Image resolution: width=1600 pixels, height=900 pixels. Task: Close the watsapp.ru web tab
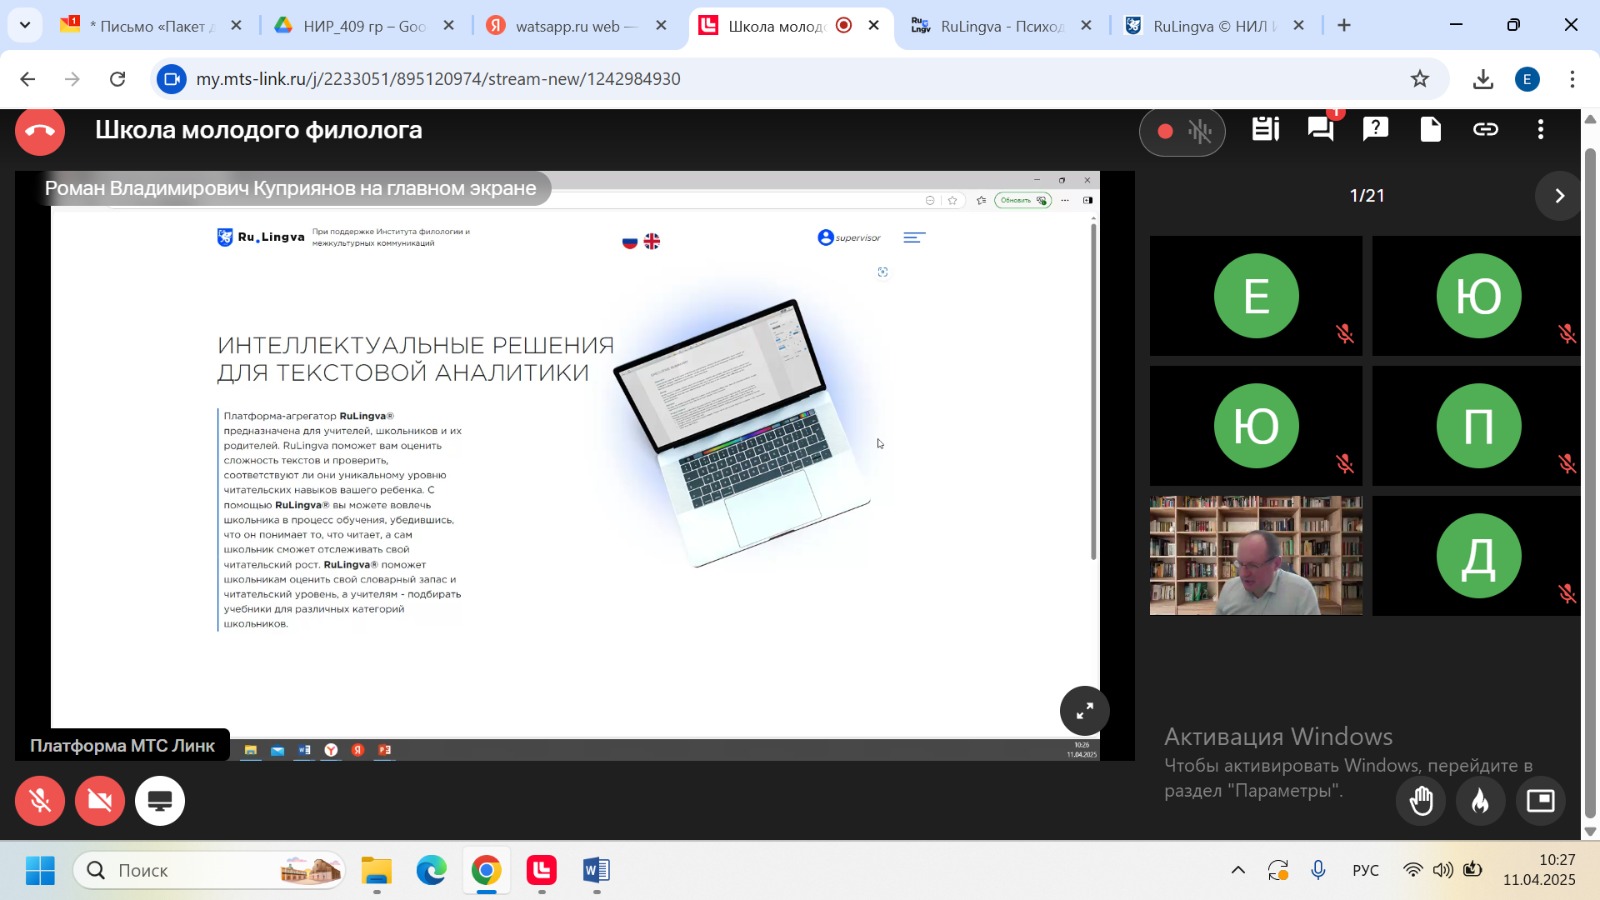click(x=661, y=26)
